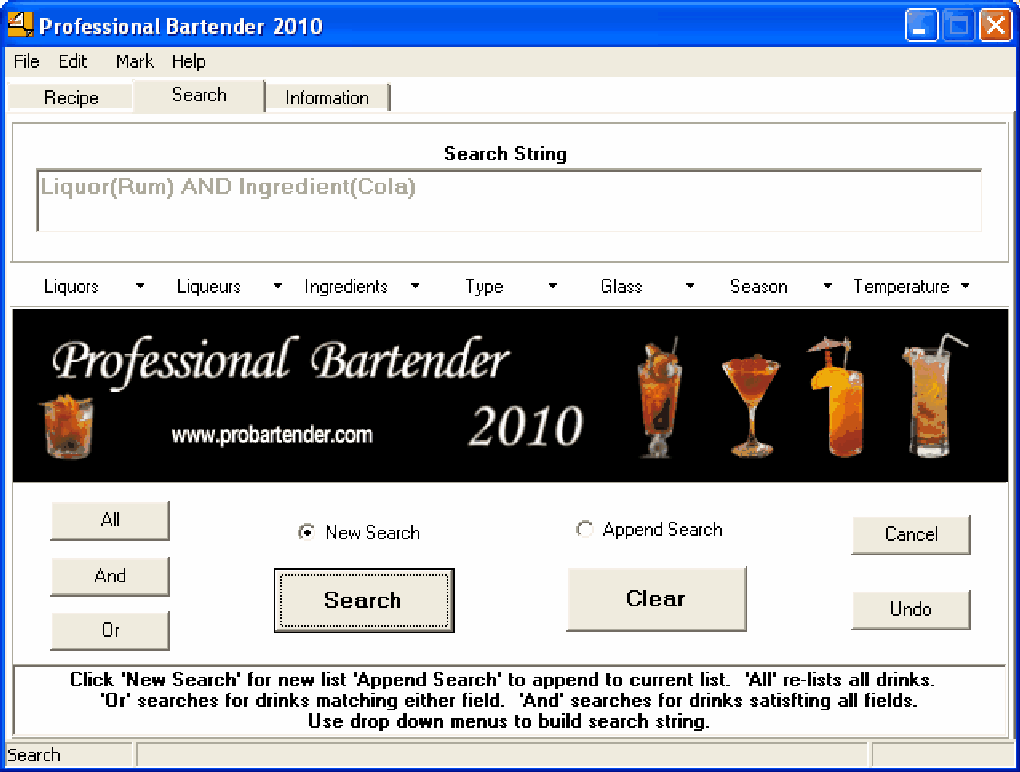Screen dimensions: 1020x772
Task: Click the Undo button
Action: coord(911,609)
